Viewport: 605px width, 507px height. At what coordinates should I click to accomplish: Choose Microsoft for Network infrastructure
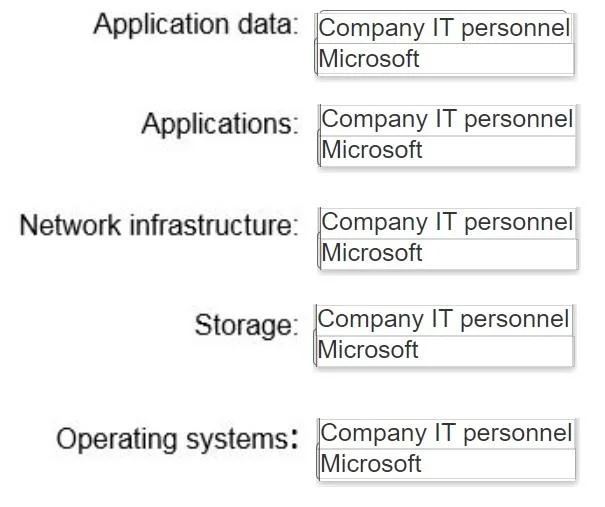coord(449,253)
